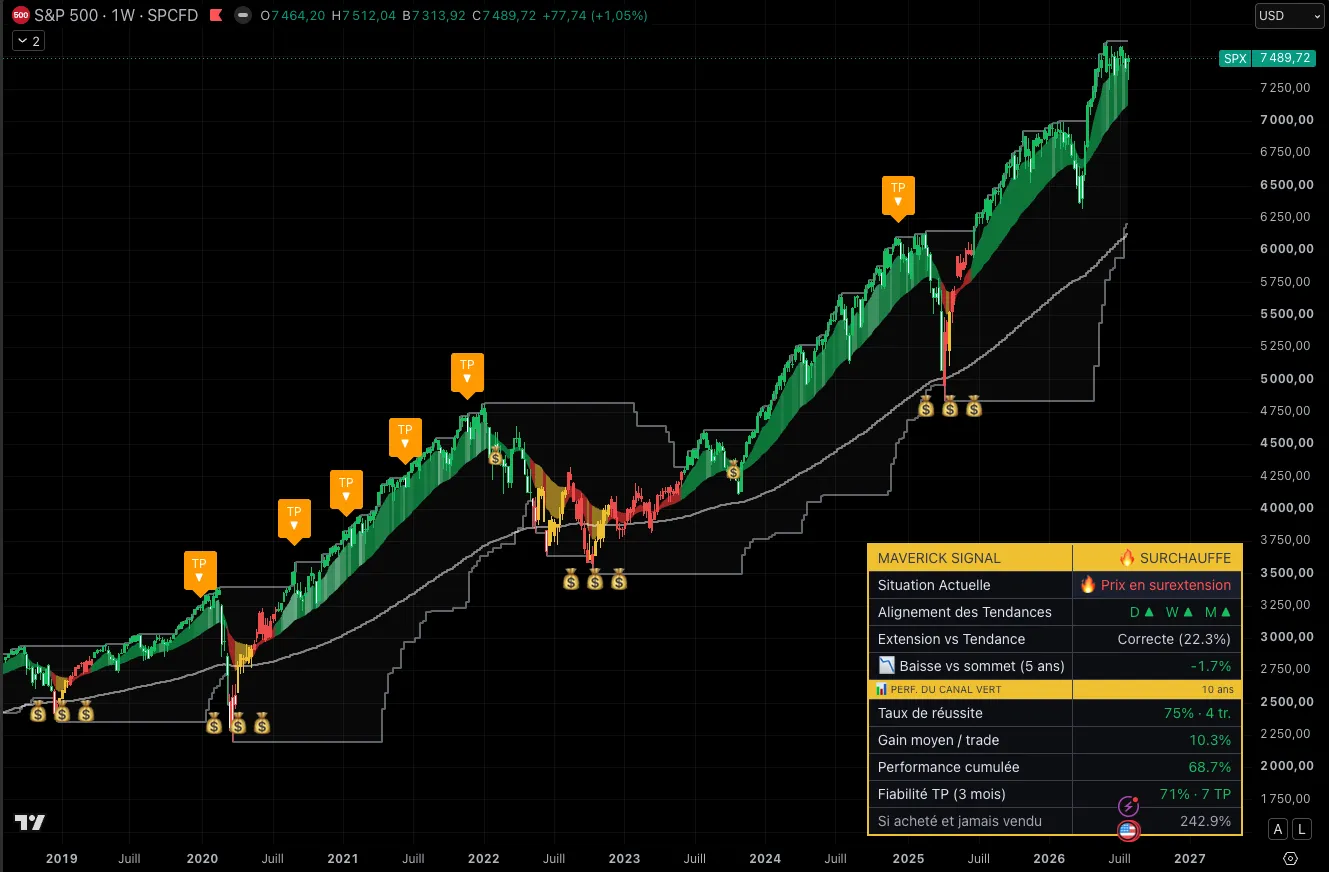
Task: Click the Gain moyen / trade 10.3% value
Action: tap(1211, 740)
